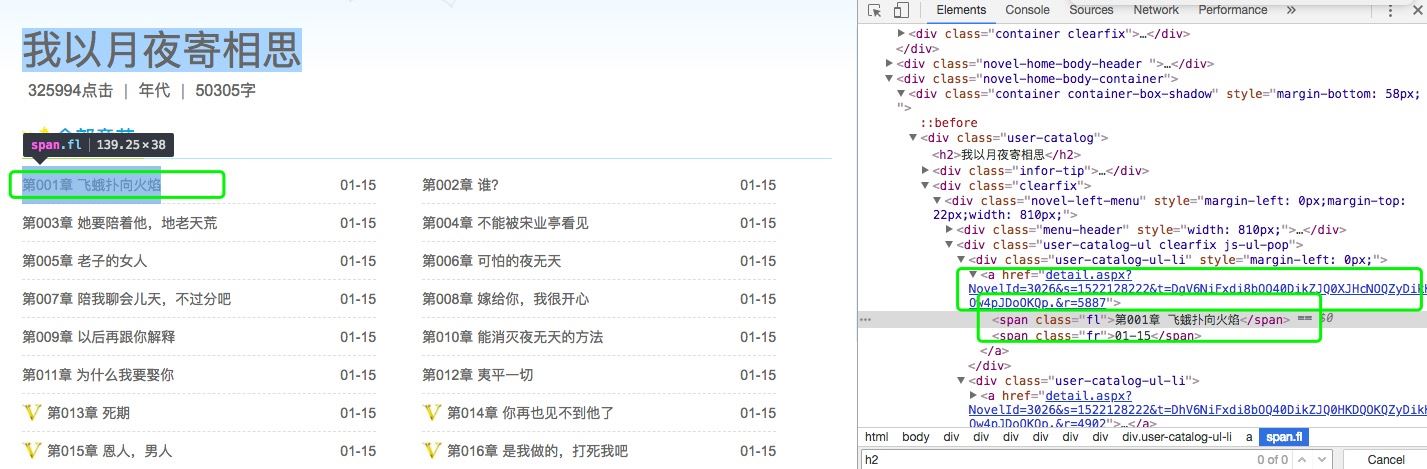This screenshot has width=1427, height=469.
Task: Expand the anchor node with r=4902
Action: tap(973, 396)
